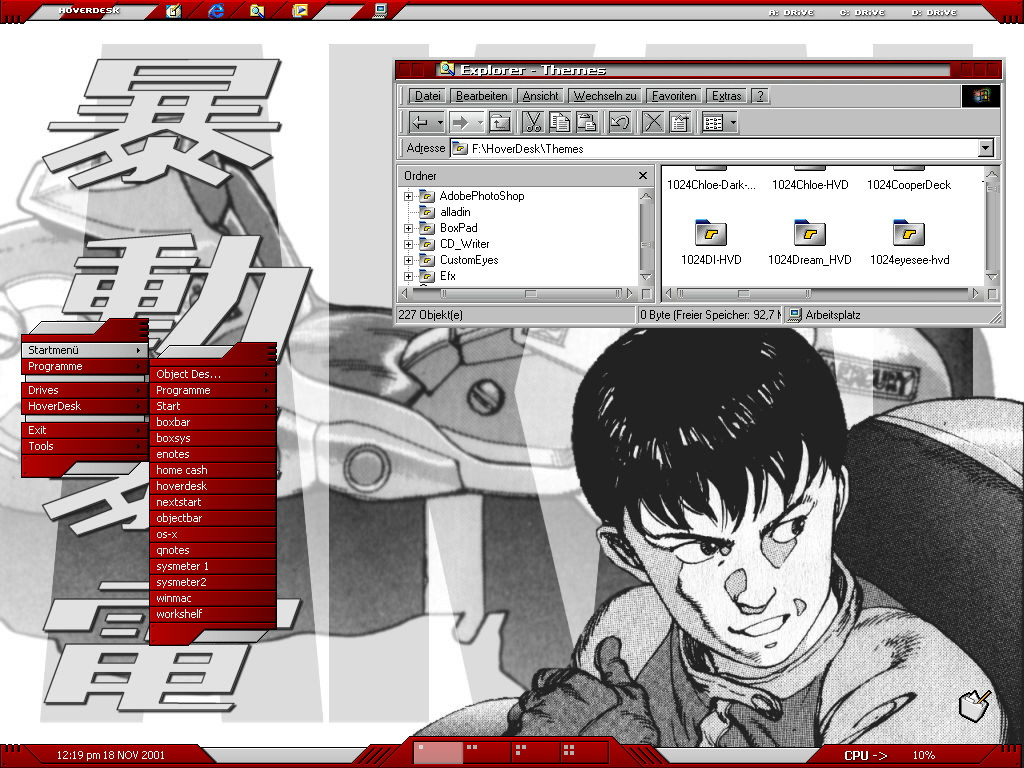Copy selection using the Explorer toolbar

pyautogui.click(x=560, y=122)
